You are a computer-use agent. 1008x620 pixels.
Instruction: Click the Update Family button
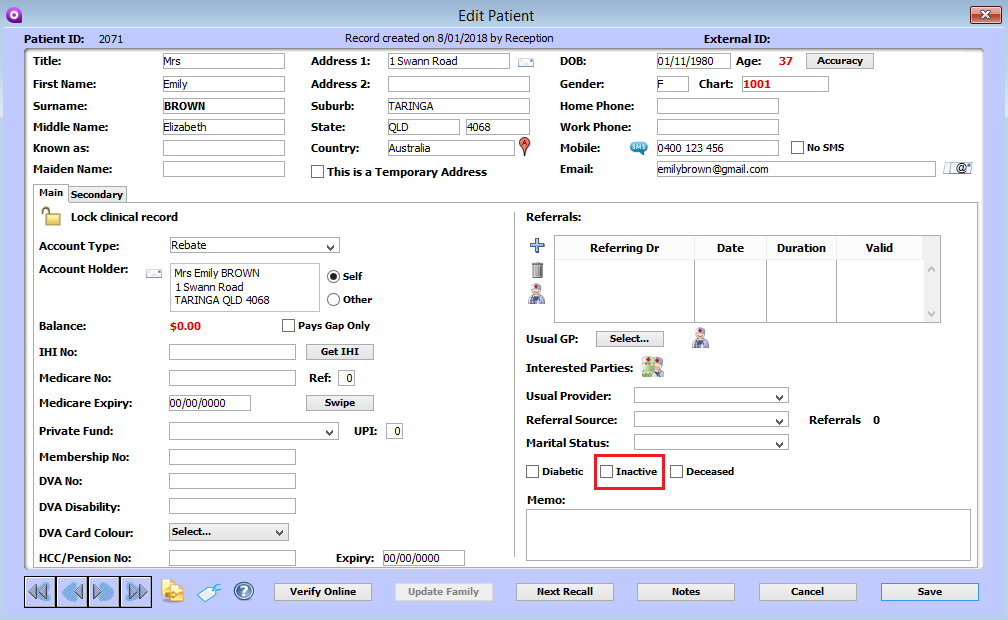444,592
